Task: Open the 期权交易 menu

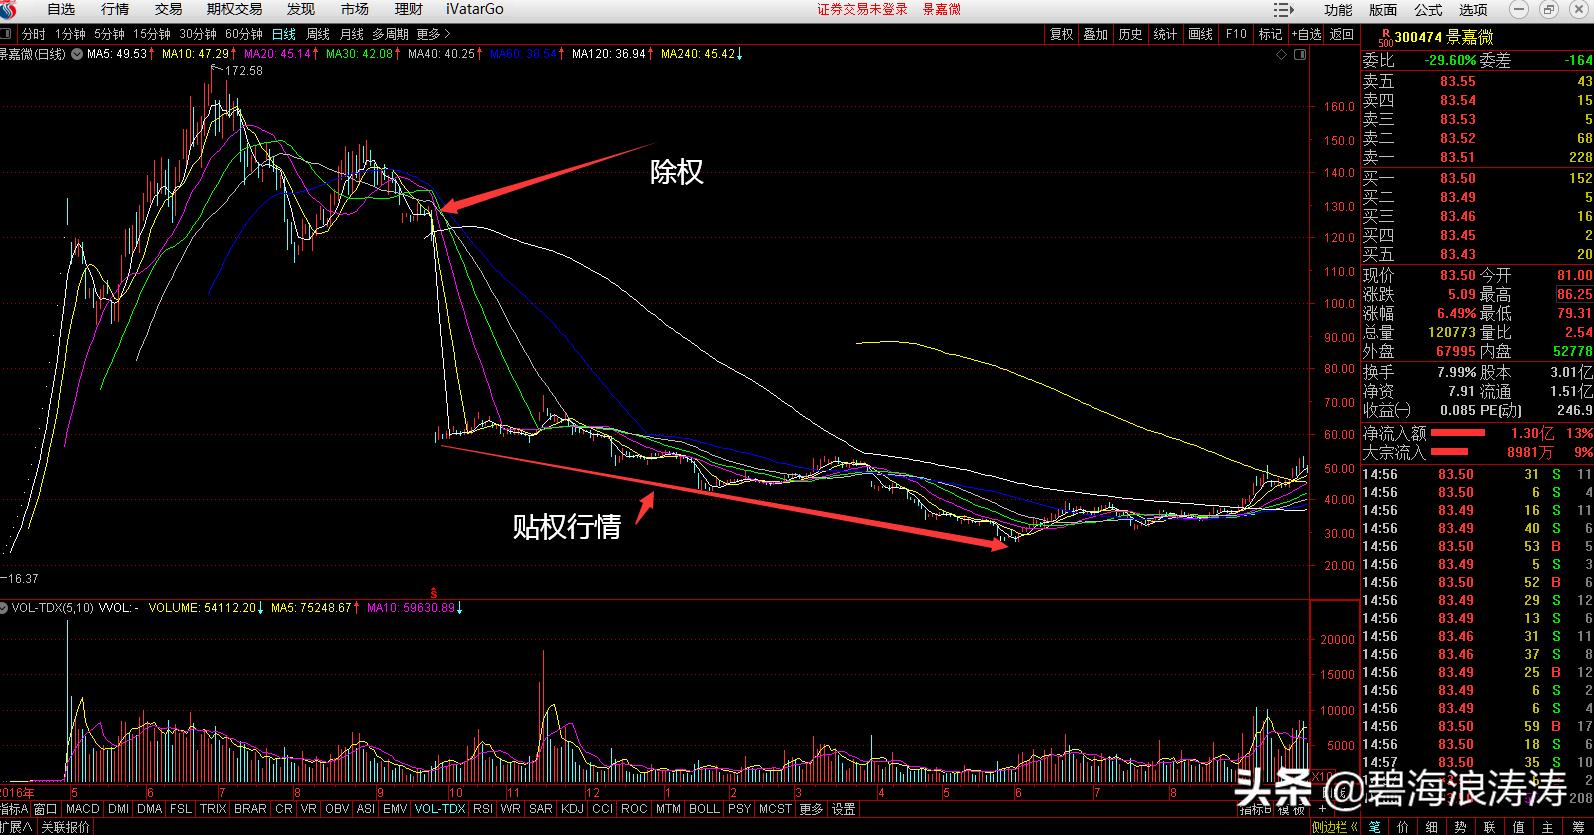Action: click(234, 9)
